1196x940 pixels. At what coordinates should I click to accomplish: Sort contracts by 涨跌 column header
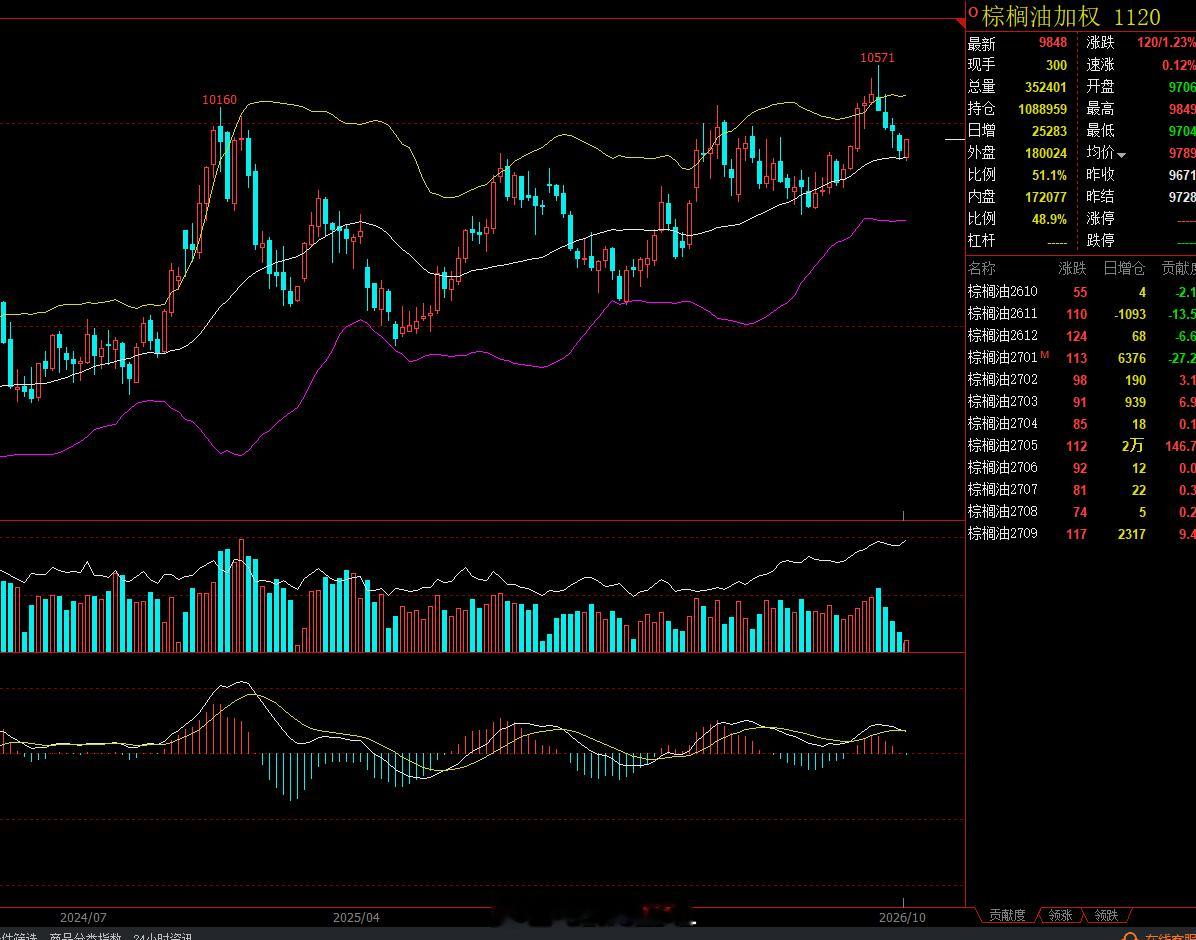1072,269
